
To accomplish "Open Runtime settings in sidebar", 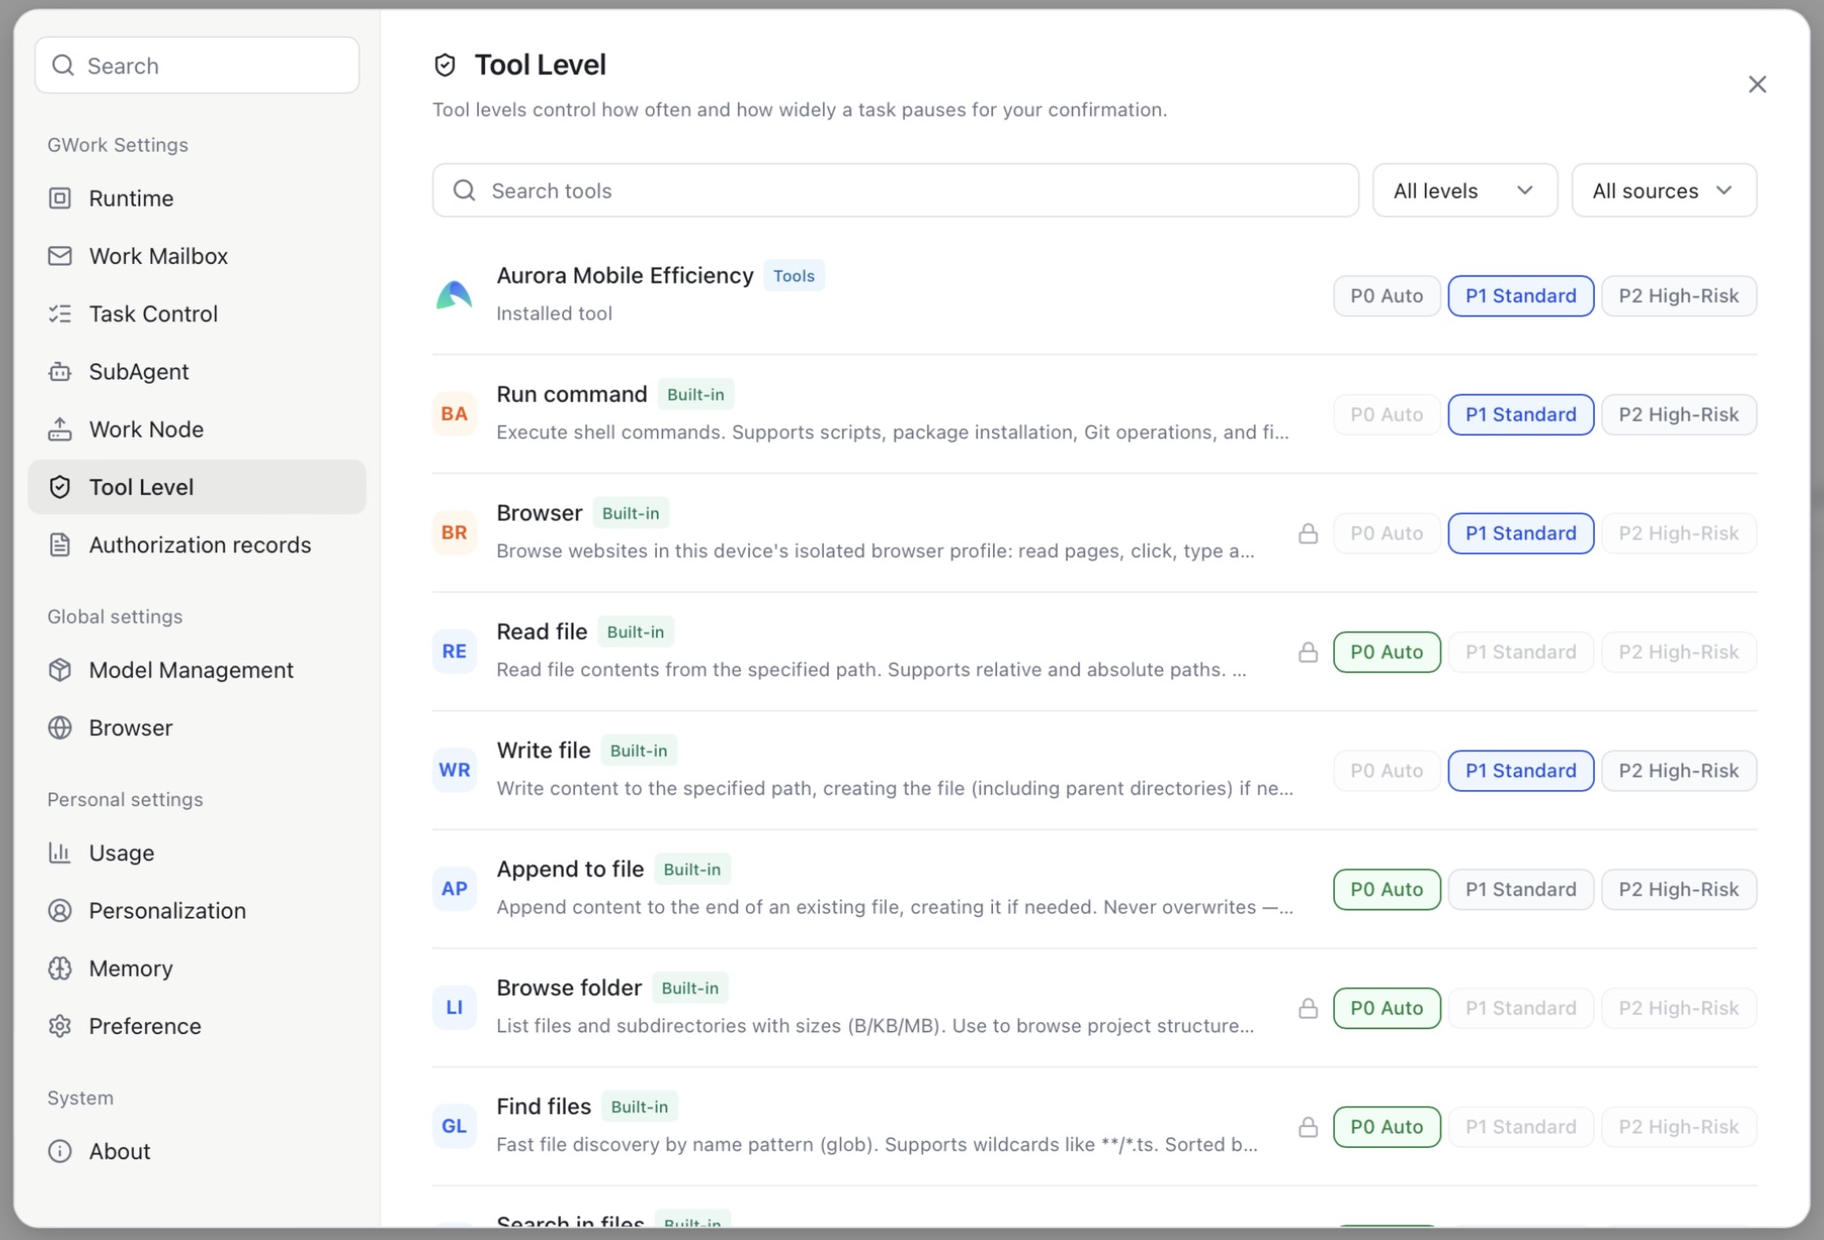I will [x=197, y=198].
